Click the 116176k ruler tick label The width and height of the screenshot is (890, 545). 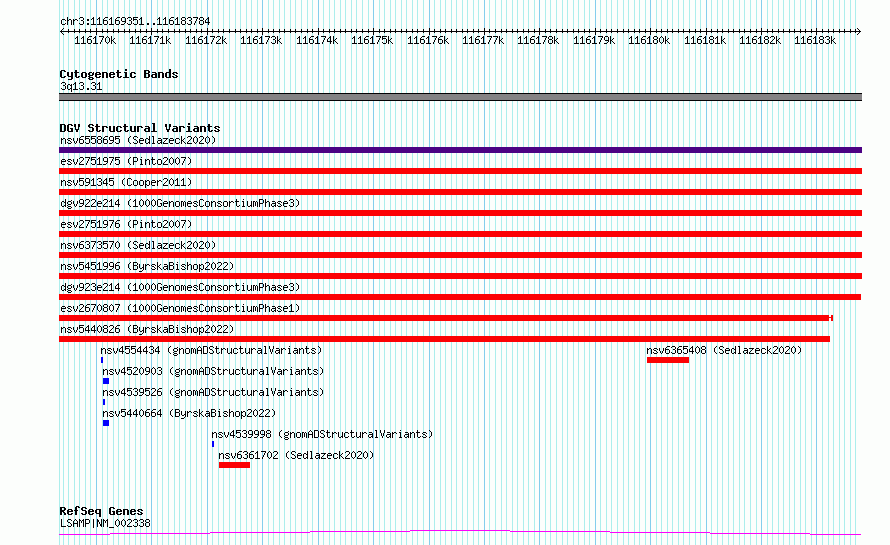428,40
